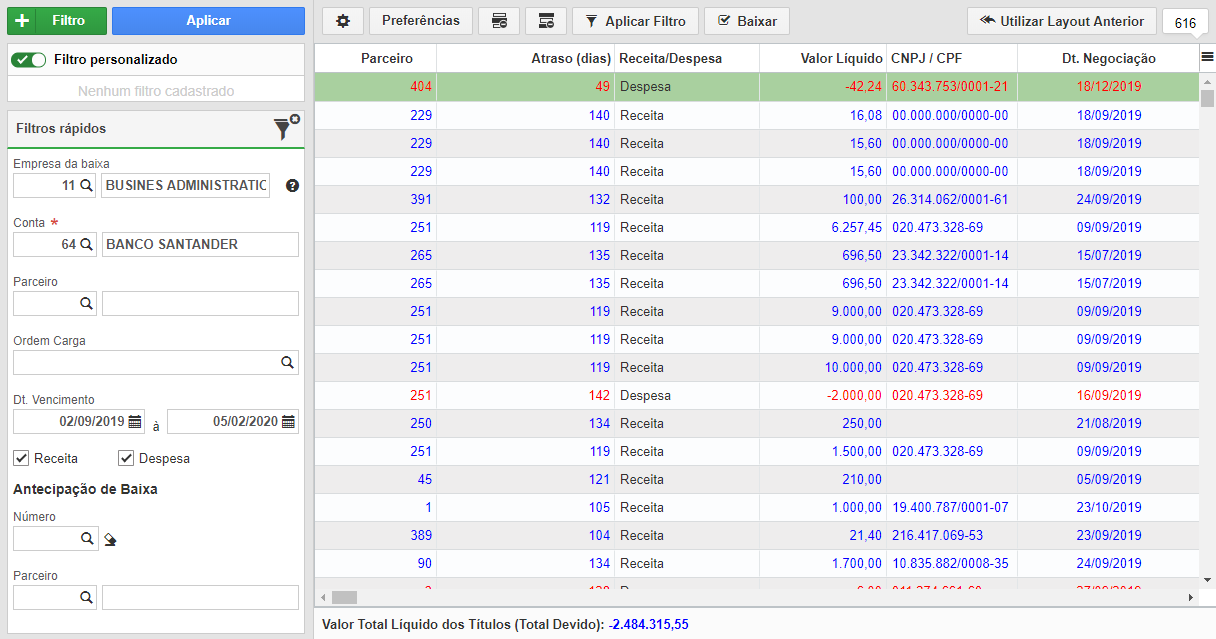Click BANCO SANTANDER account name field
The height and width of the screenshot is (639, 1216).
[200, 244]
